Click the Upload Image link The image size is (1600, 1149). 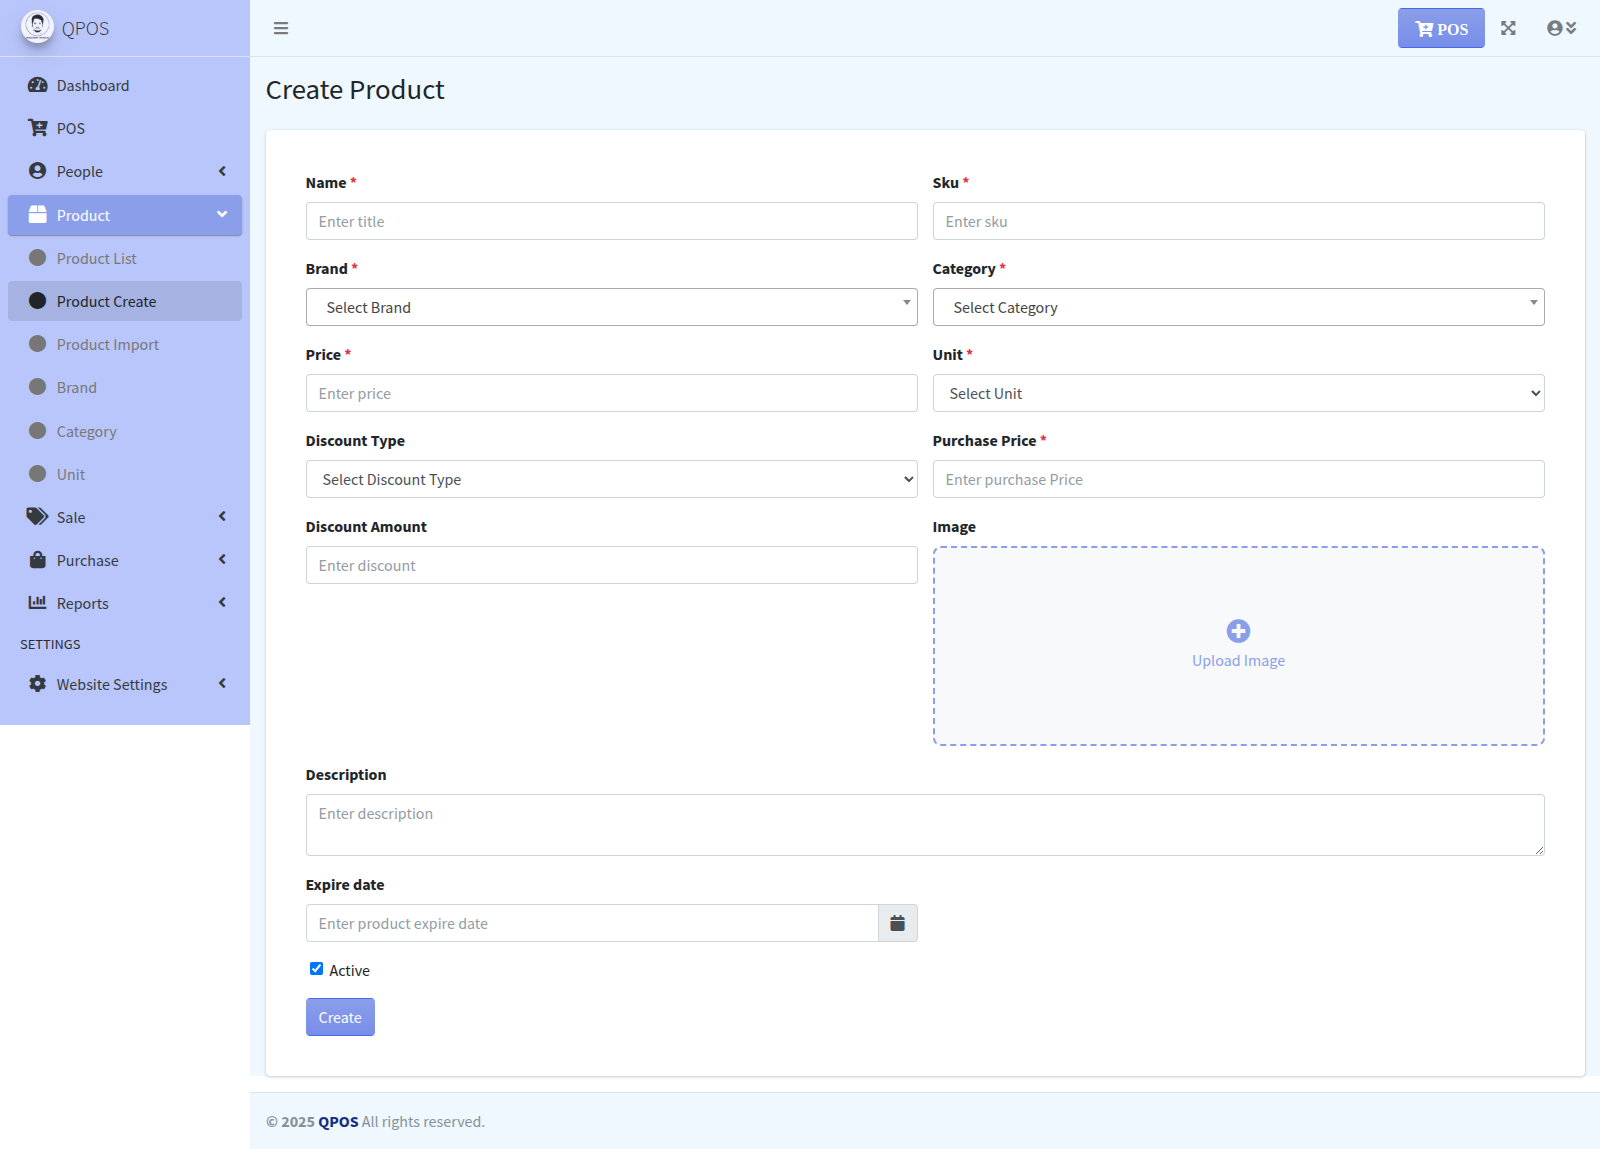click(1238, 661)
